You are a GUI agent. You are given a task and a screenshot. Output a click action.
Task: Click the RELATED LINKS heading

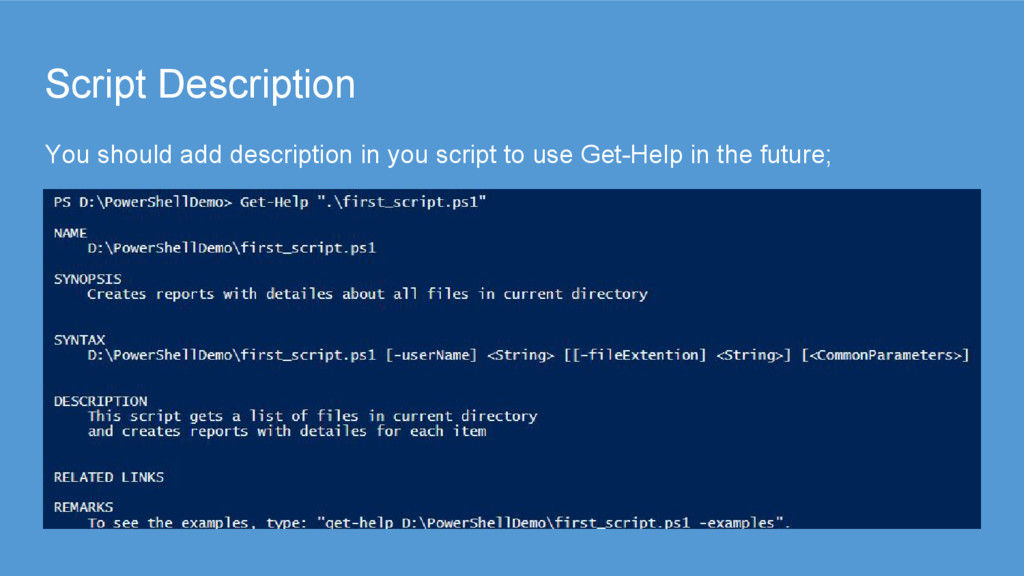108,477
